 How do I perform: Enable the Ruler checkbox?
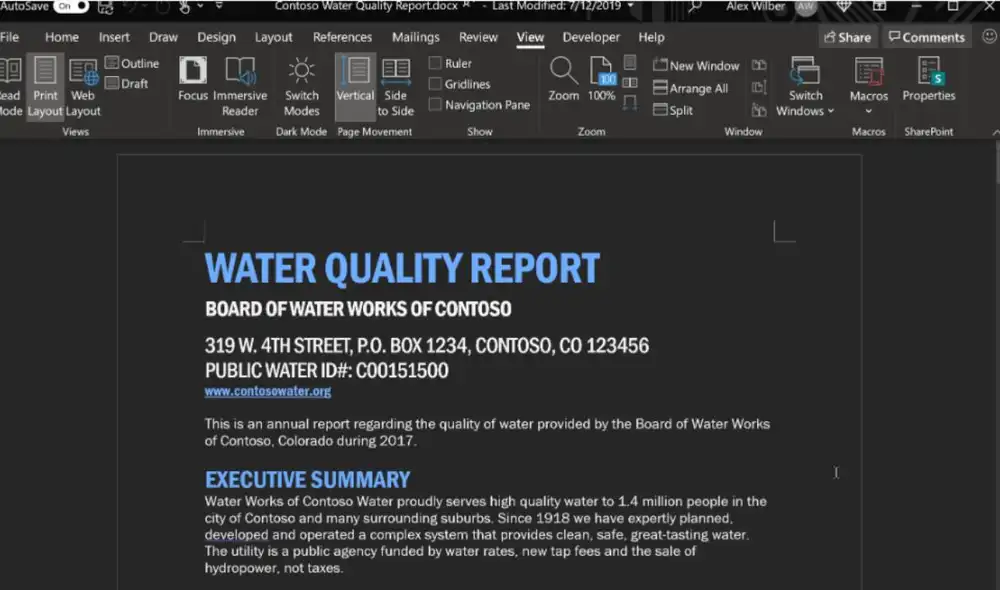pyautogui.click(x=437, y=62)
